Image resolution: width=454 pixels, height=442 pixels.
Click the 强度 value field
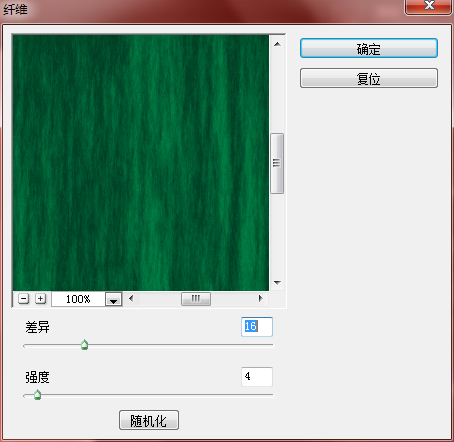[x=257, y=377]
